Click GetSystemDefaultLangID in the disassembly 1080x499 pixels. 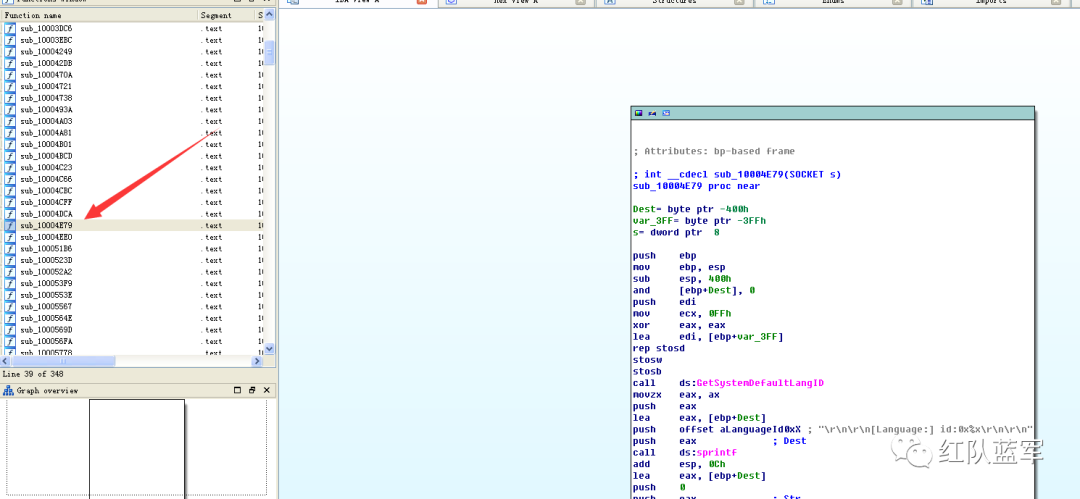tap(760, 383)
